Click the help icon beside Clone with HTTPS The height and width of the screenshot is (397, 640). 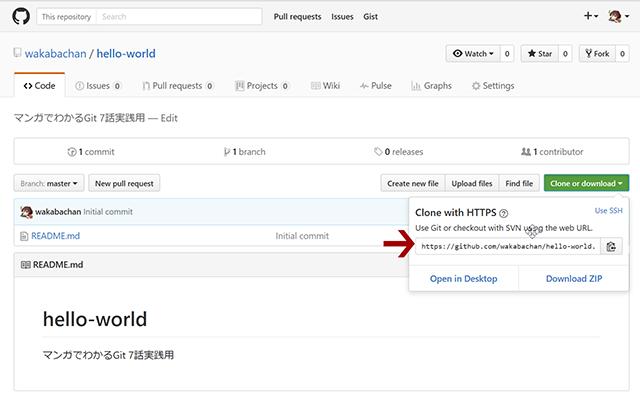point(504,213)
